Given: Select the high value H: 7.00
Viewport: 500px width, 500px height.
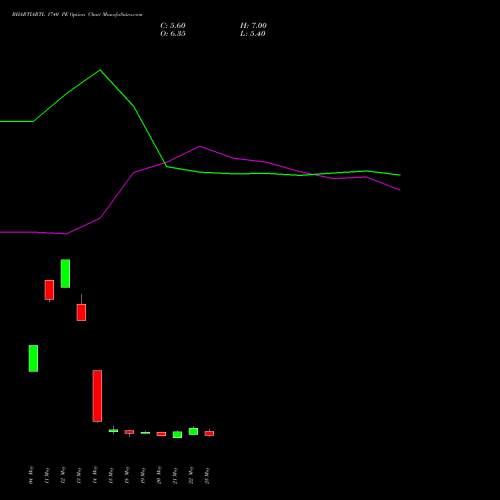Looking at the screenshot, I should click(x=253, y=26).
